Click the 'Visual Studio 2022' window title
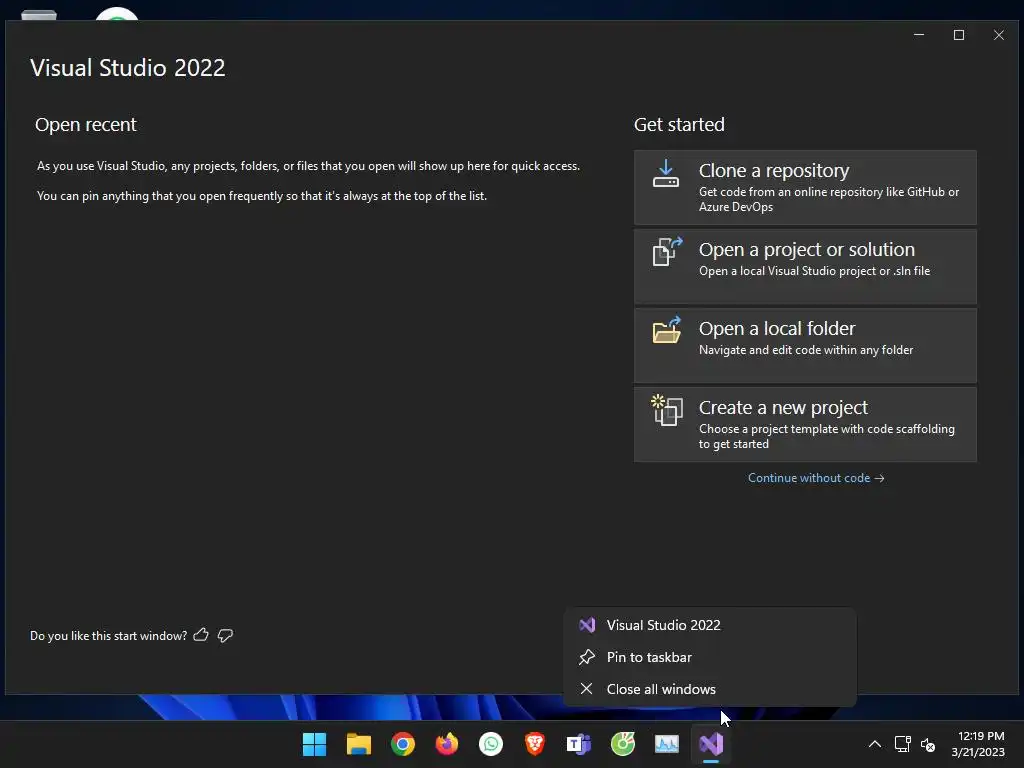 127,68
